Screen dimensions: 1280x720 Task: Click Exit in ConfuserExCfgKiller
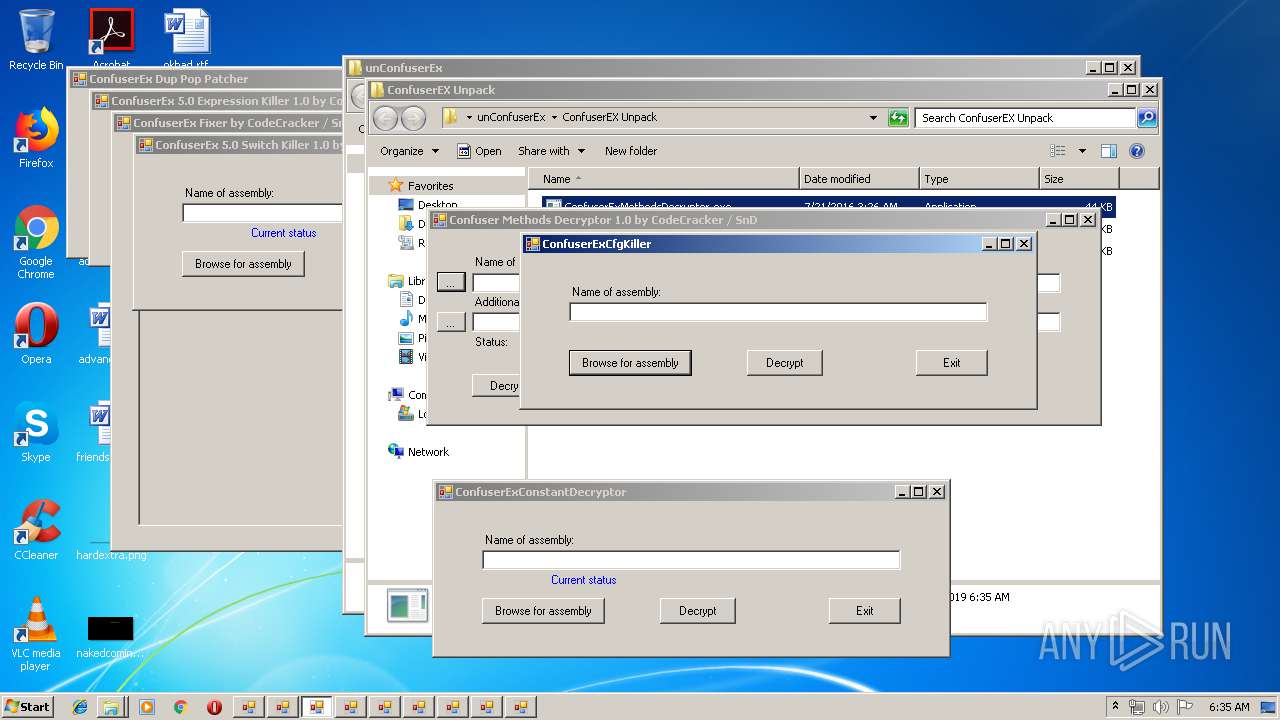[x=952, y=363]
